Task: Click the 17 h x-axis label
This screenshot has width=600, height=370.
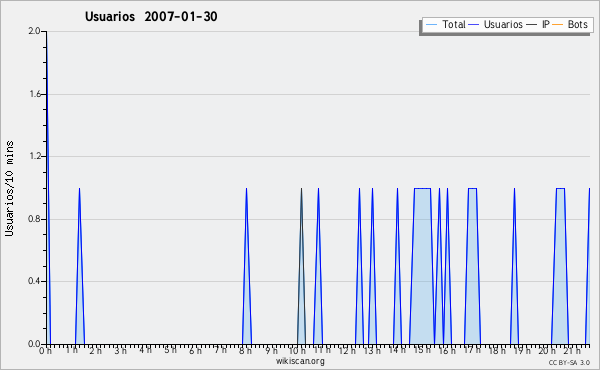Action: pyautogui.click(x=472, y=350)
